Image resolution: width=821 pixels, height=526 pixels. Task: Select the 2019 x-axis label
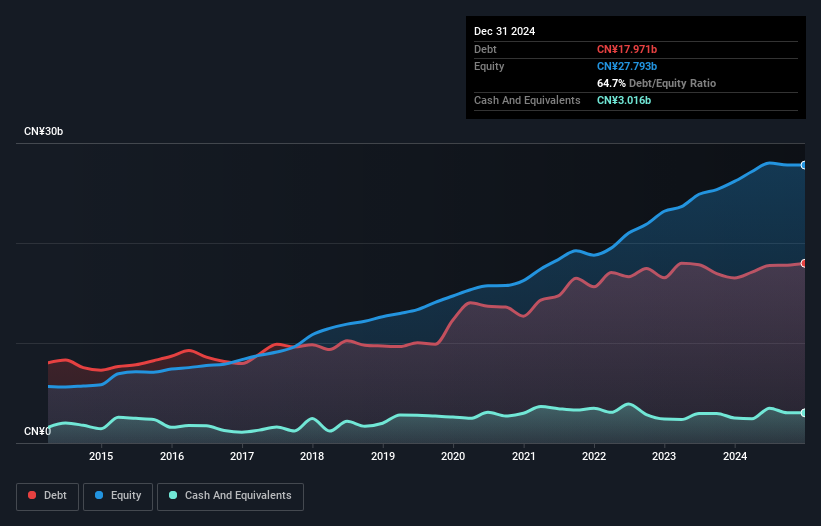pyautogui.click(x=383, y=456)
